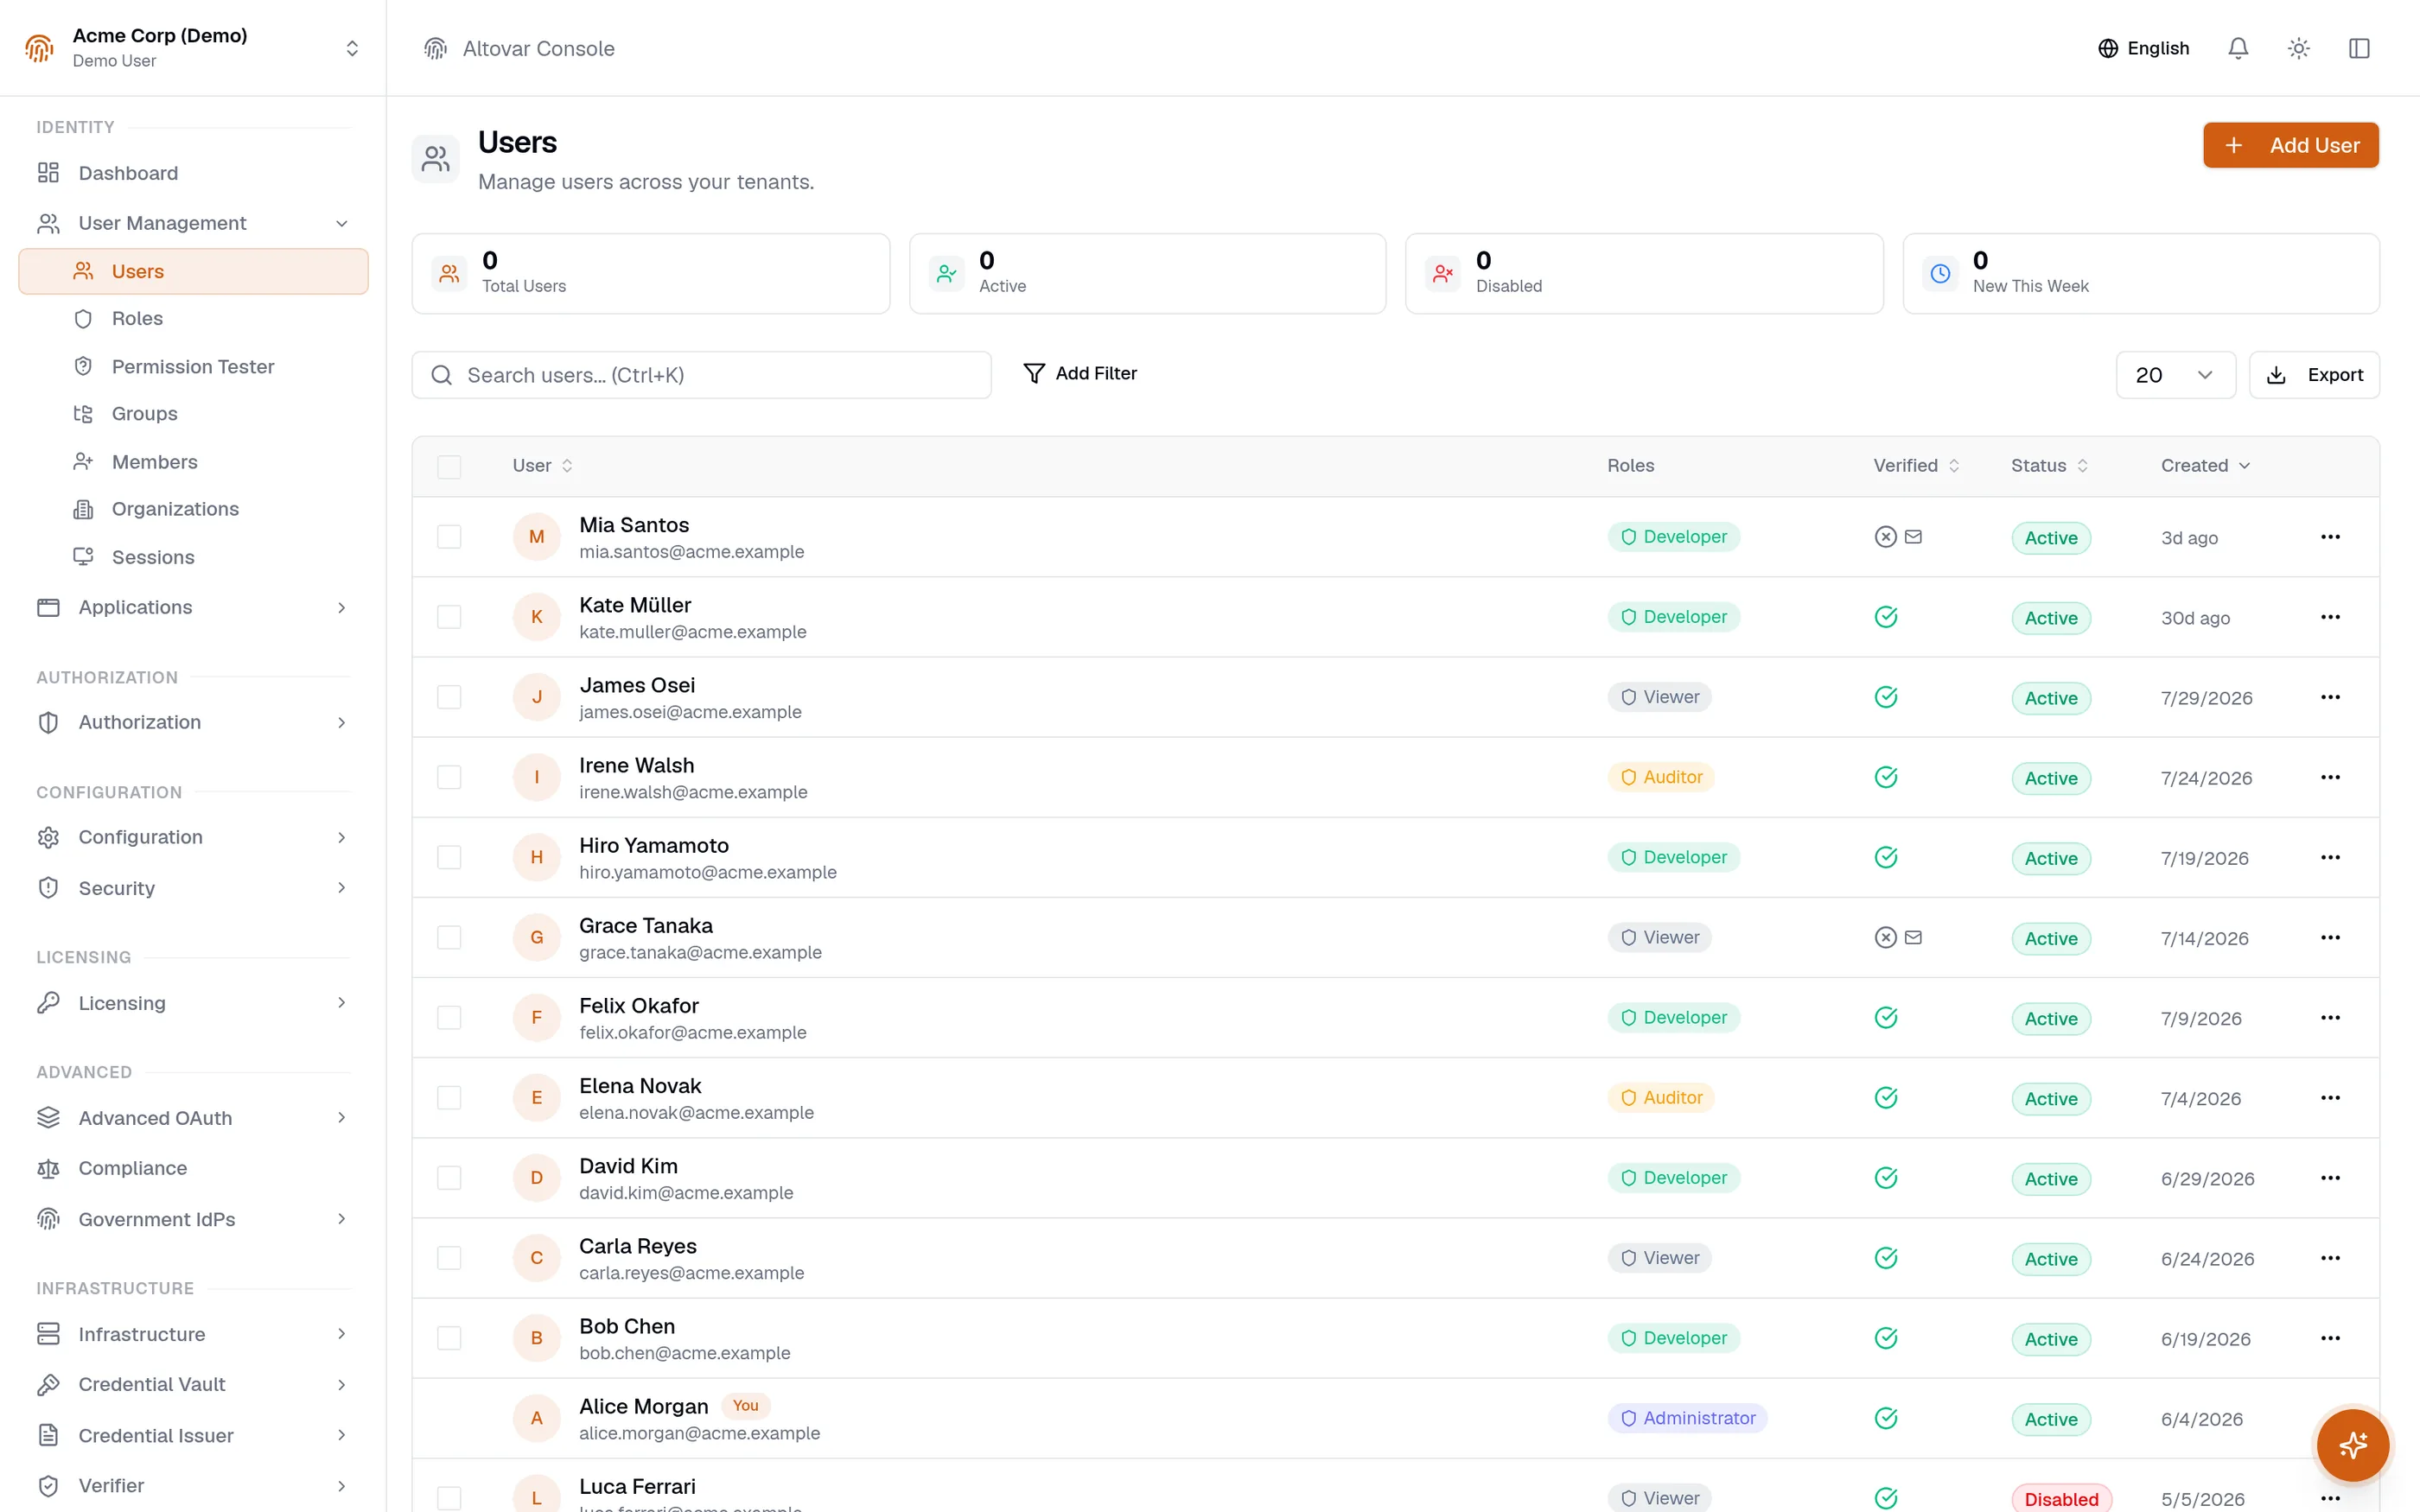Focus the Search users input field
This screenshot has height=1512, width=2420.
(x=701, y=375)
